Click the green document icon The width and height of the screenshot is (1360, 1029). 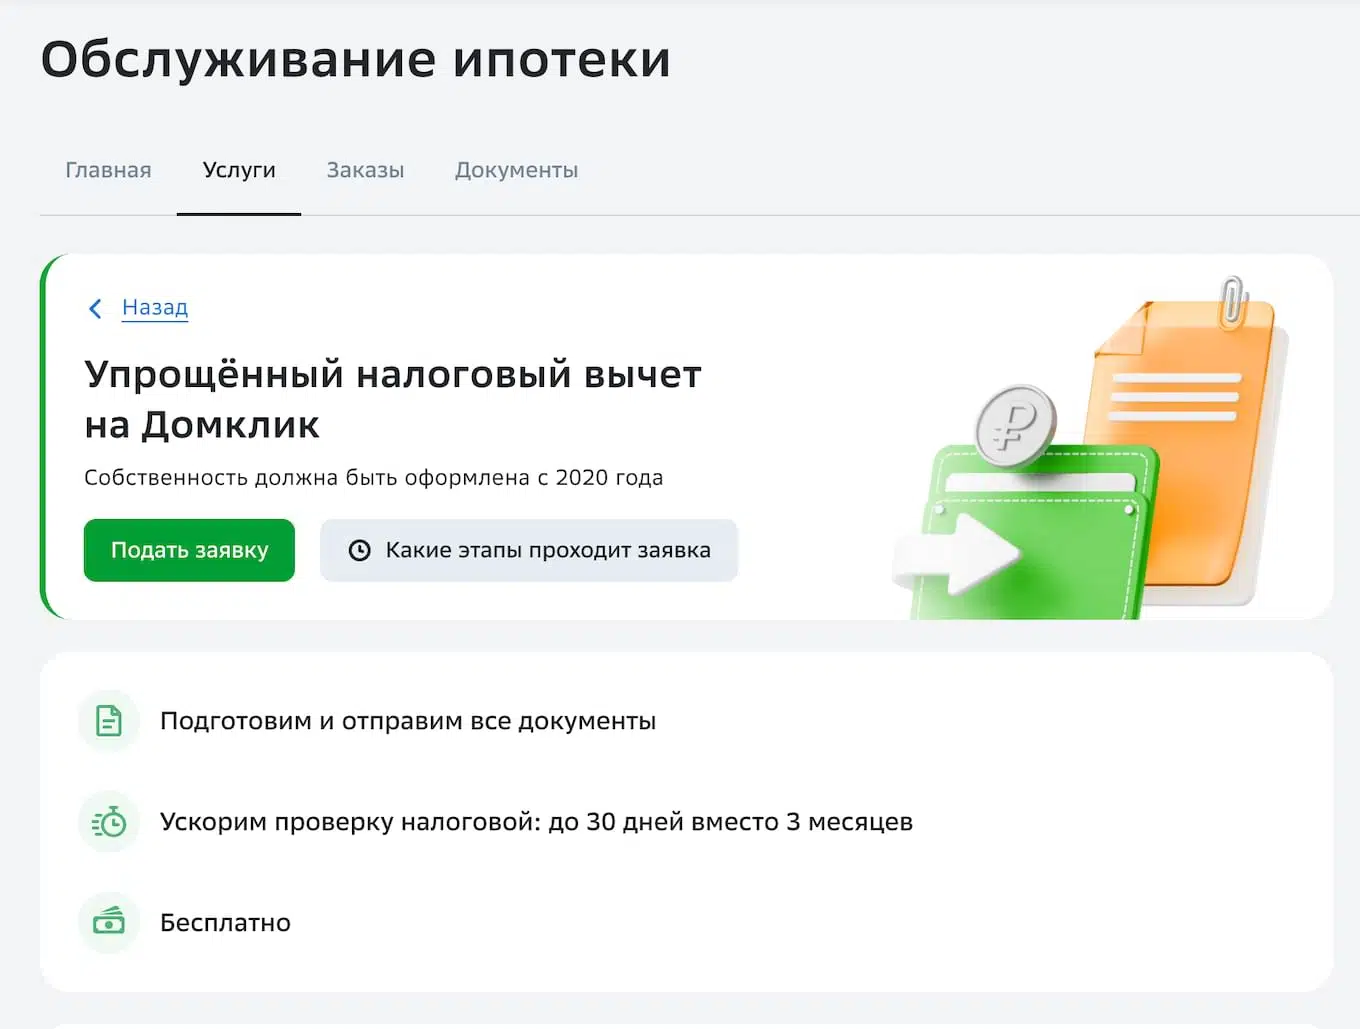(x=108, y=721)
